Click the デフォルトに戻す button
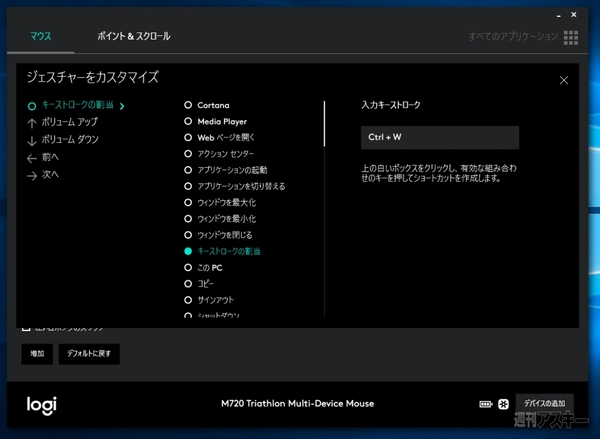 89,354
